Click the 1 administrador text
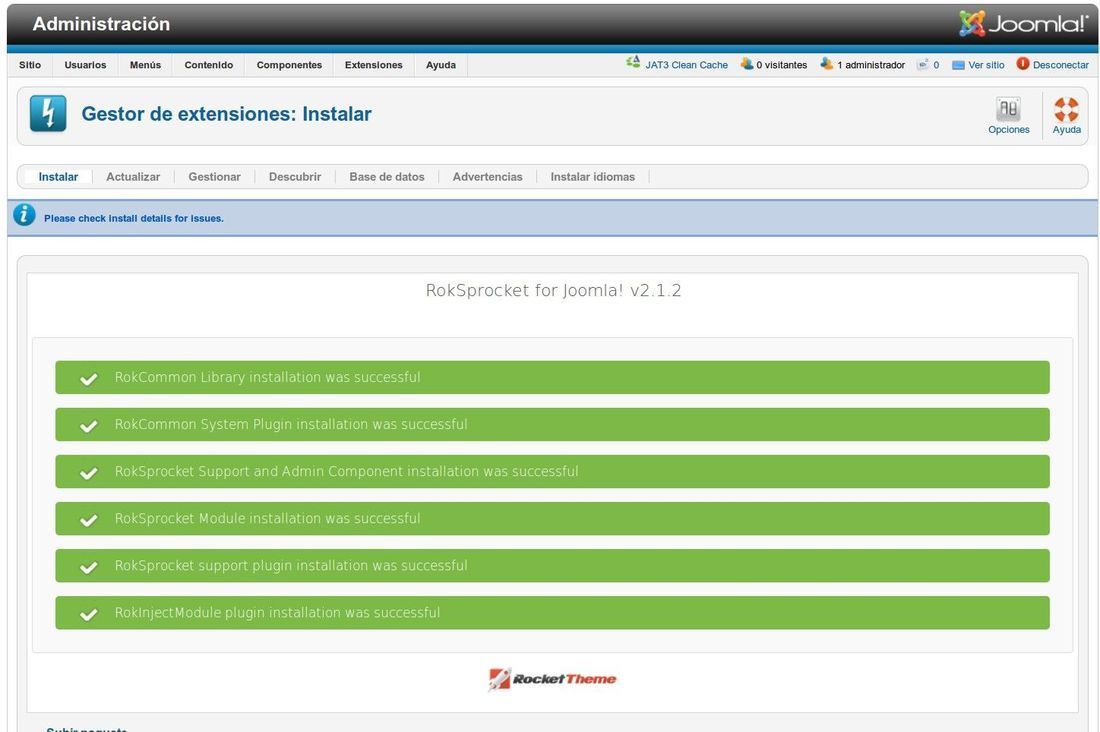 coord(871,65)
